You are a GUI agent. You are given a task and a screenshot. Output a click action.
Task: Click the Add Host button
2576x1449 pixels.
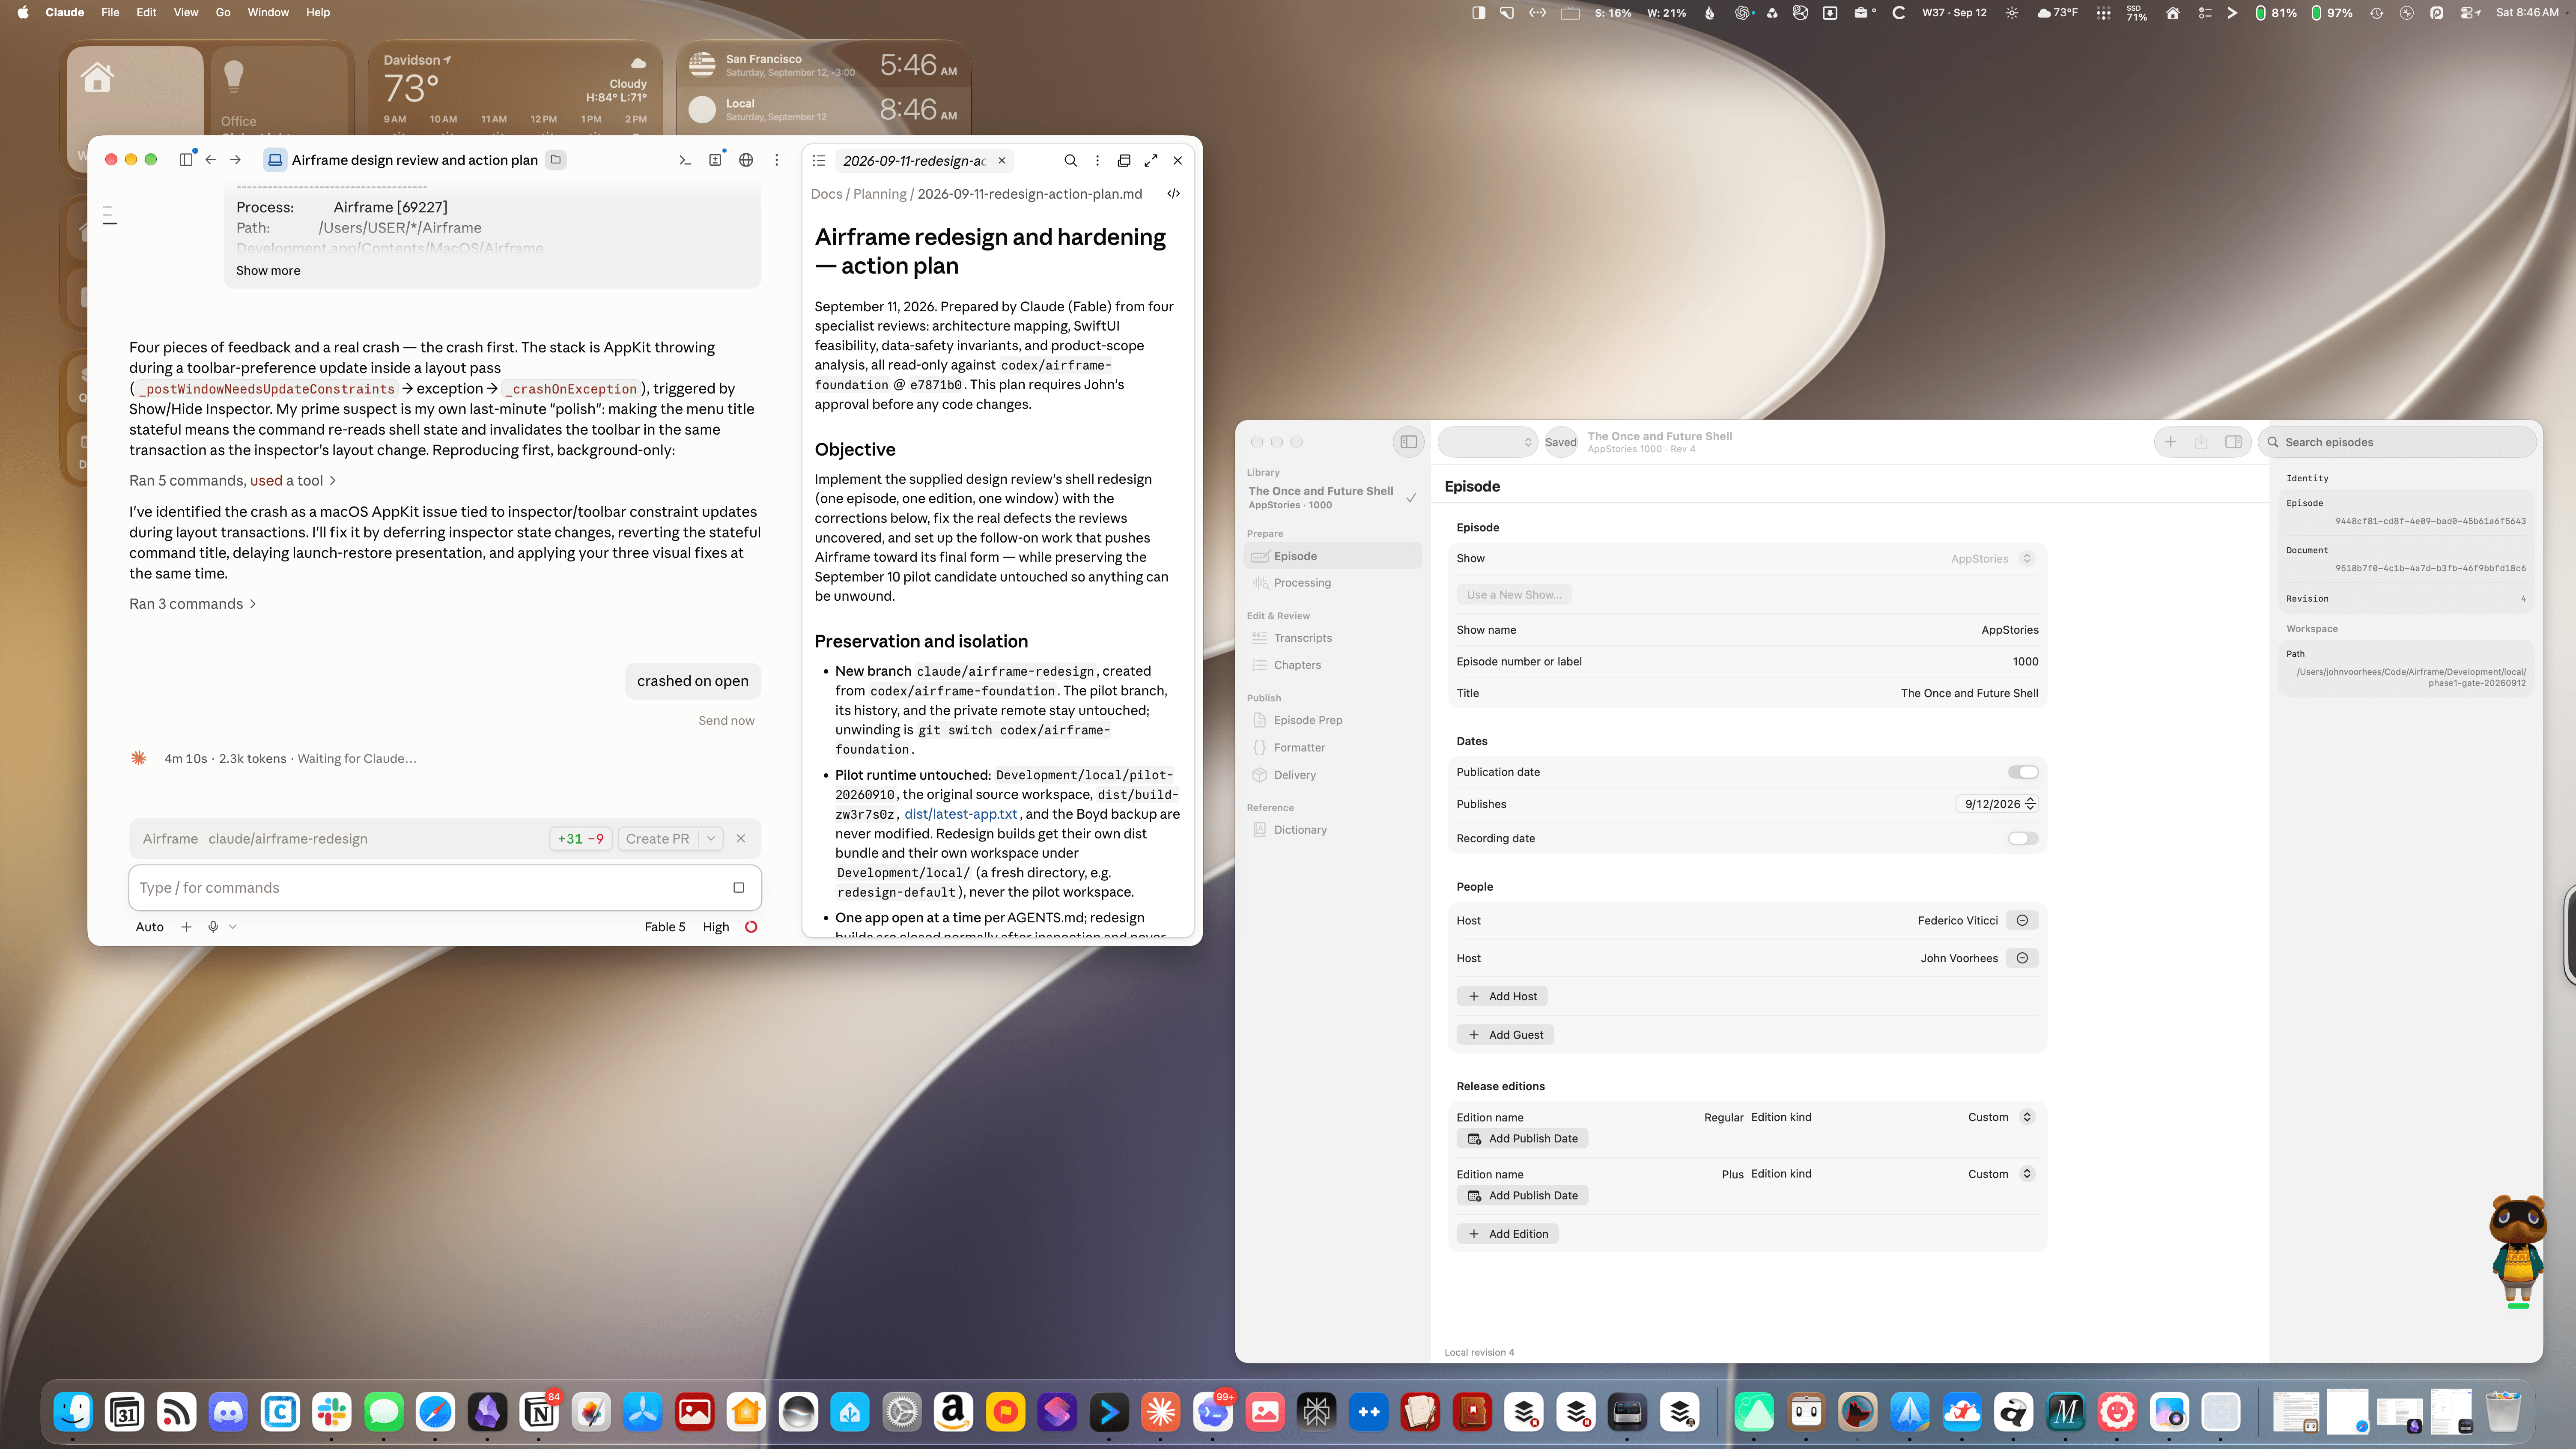1502,996
